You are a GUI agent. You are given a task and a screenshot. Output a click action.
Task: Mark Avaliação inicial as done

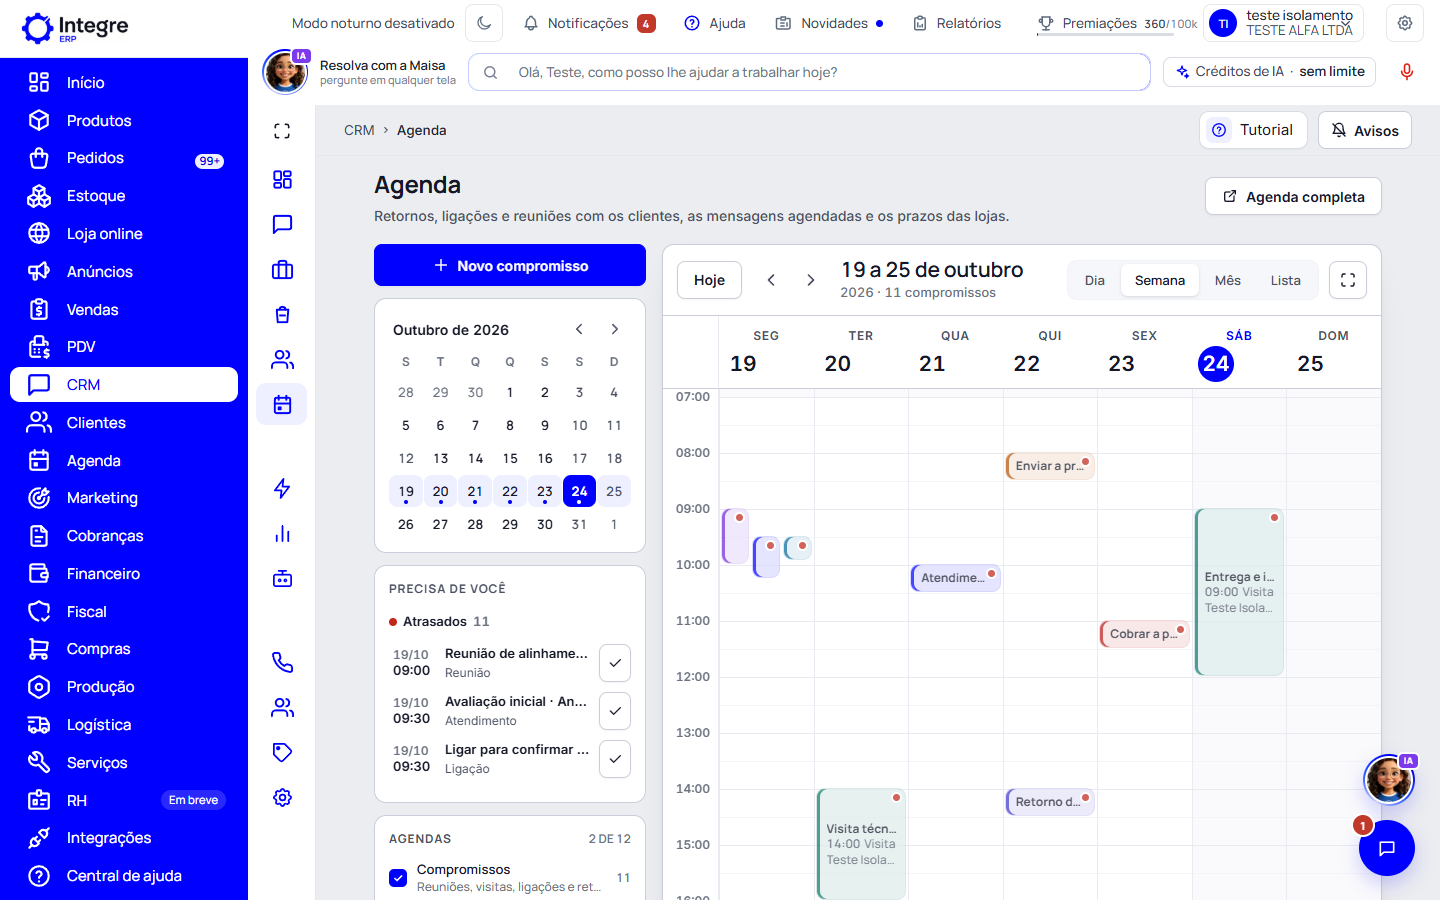point(615,711)
